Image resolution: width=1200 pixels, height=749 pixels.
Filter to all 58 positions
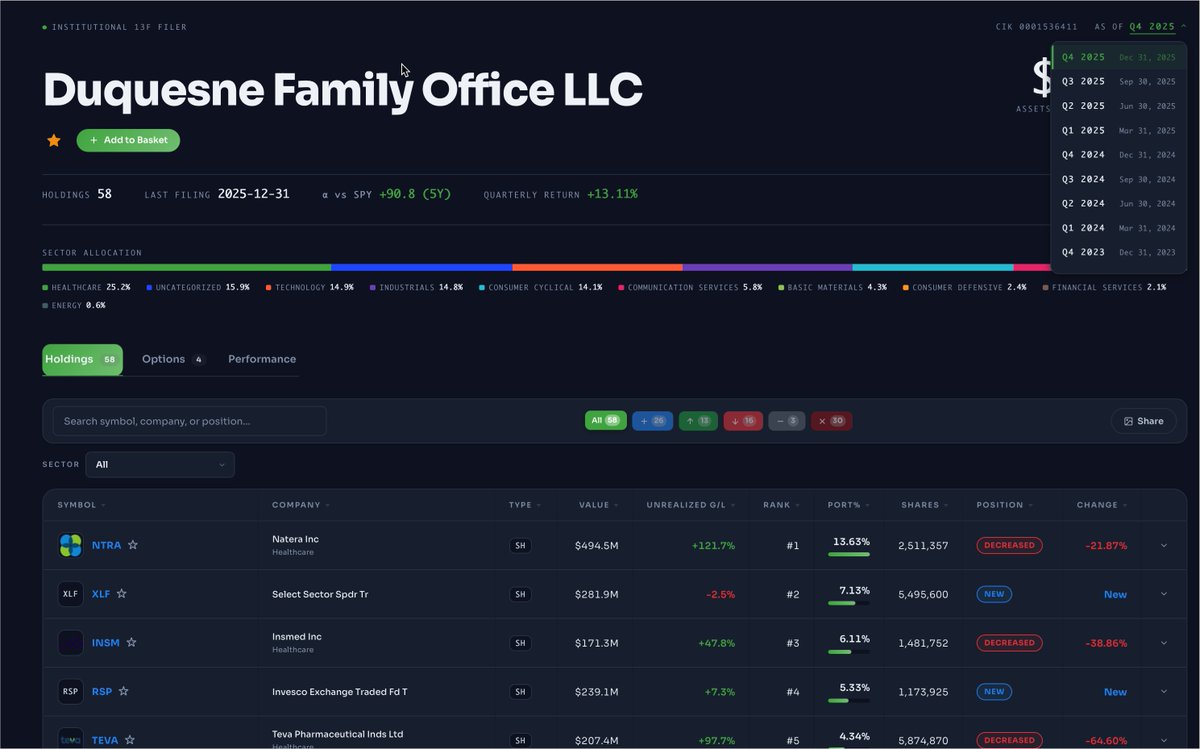coord(606,421)
